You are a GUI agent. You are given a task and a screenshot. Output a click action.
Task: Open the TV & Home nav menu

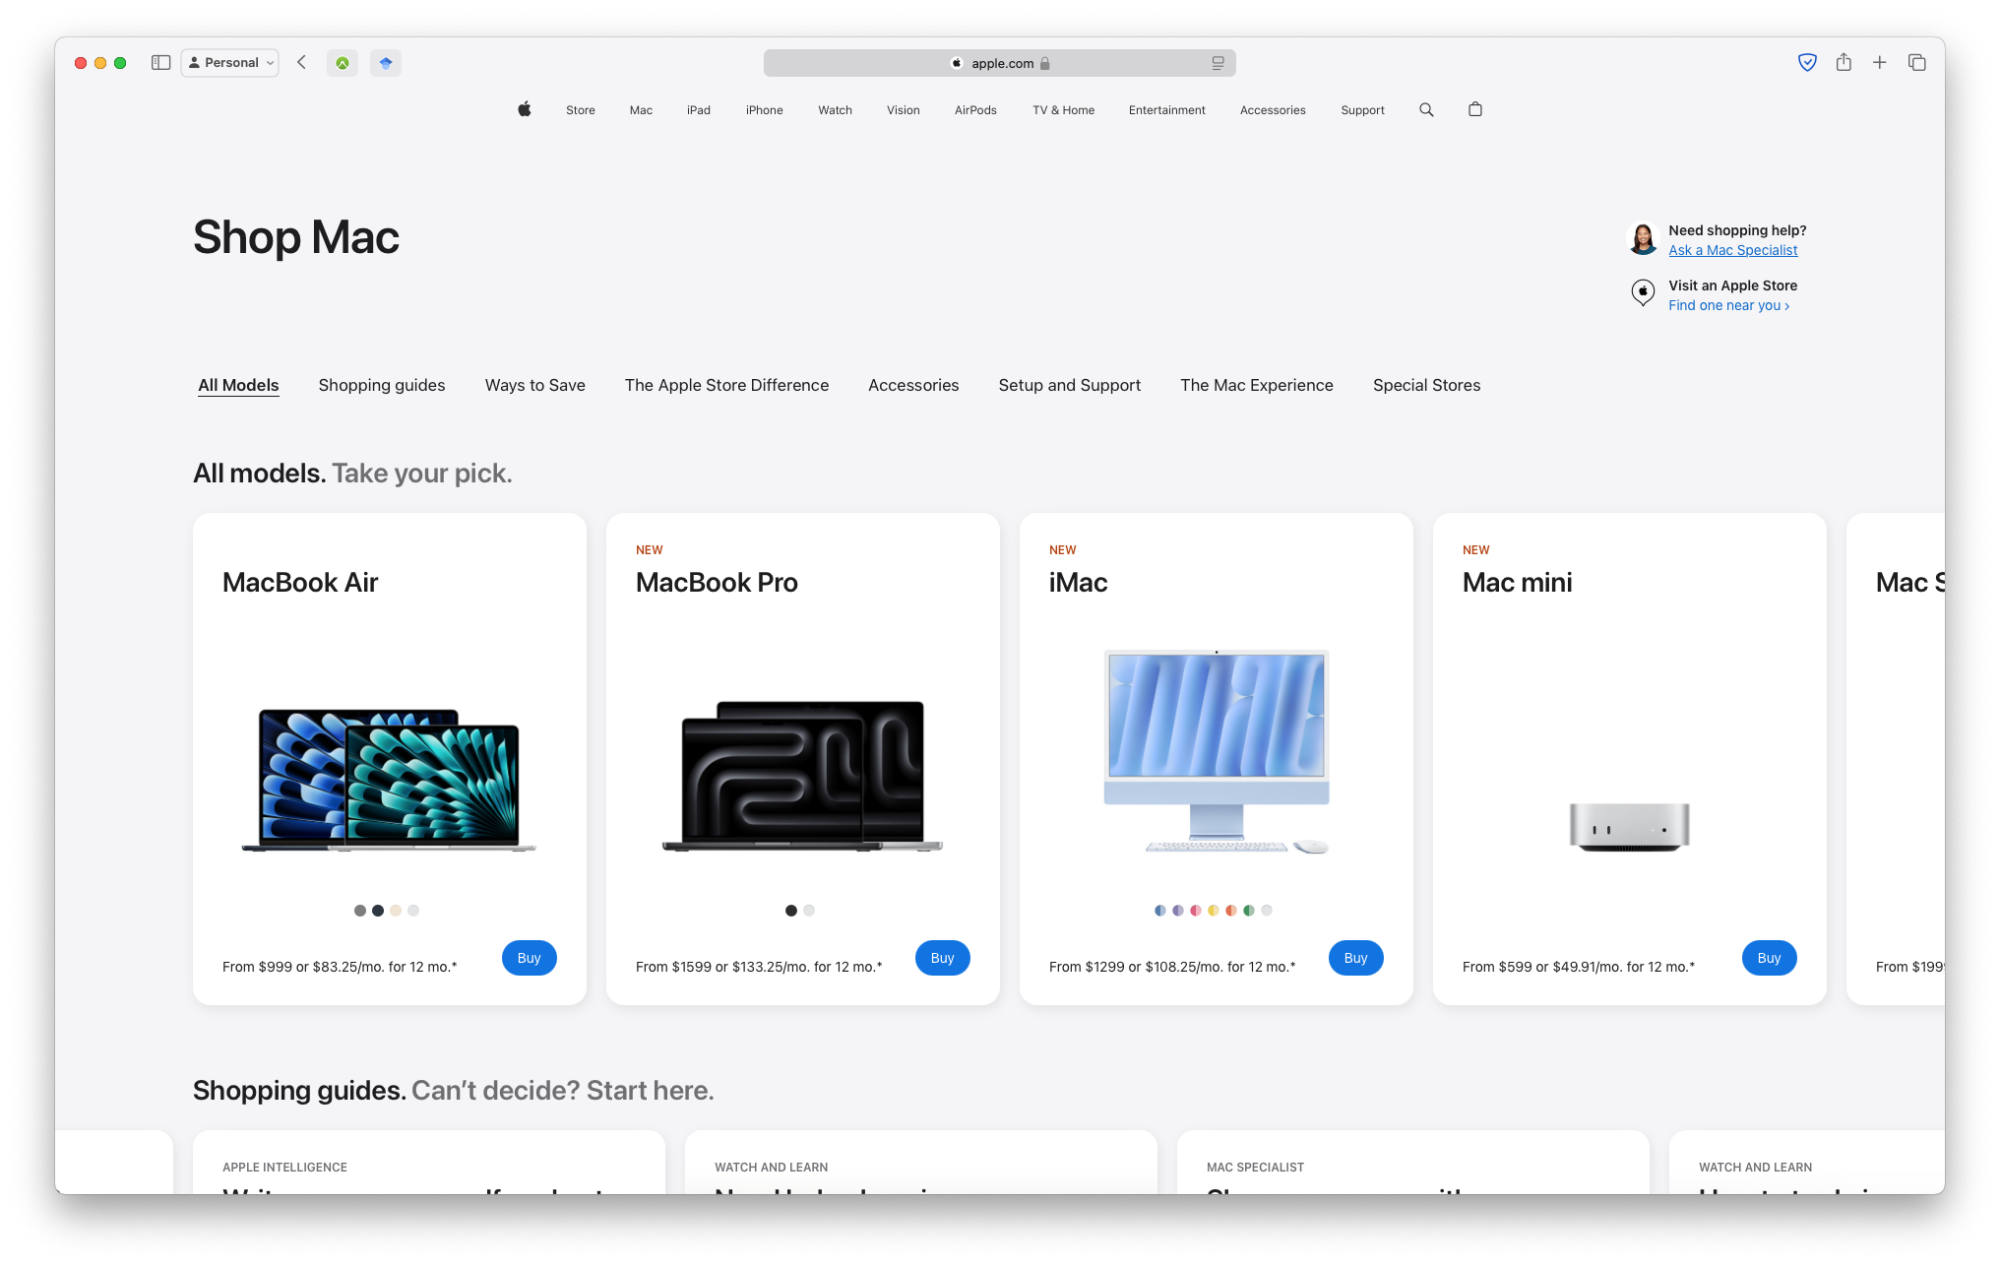pos(1063,110)
